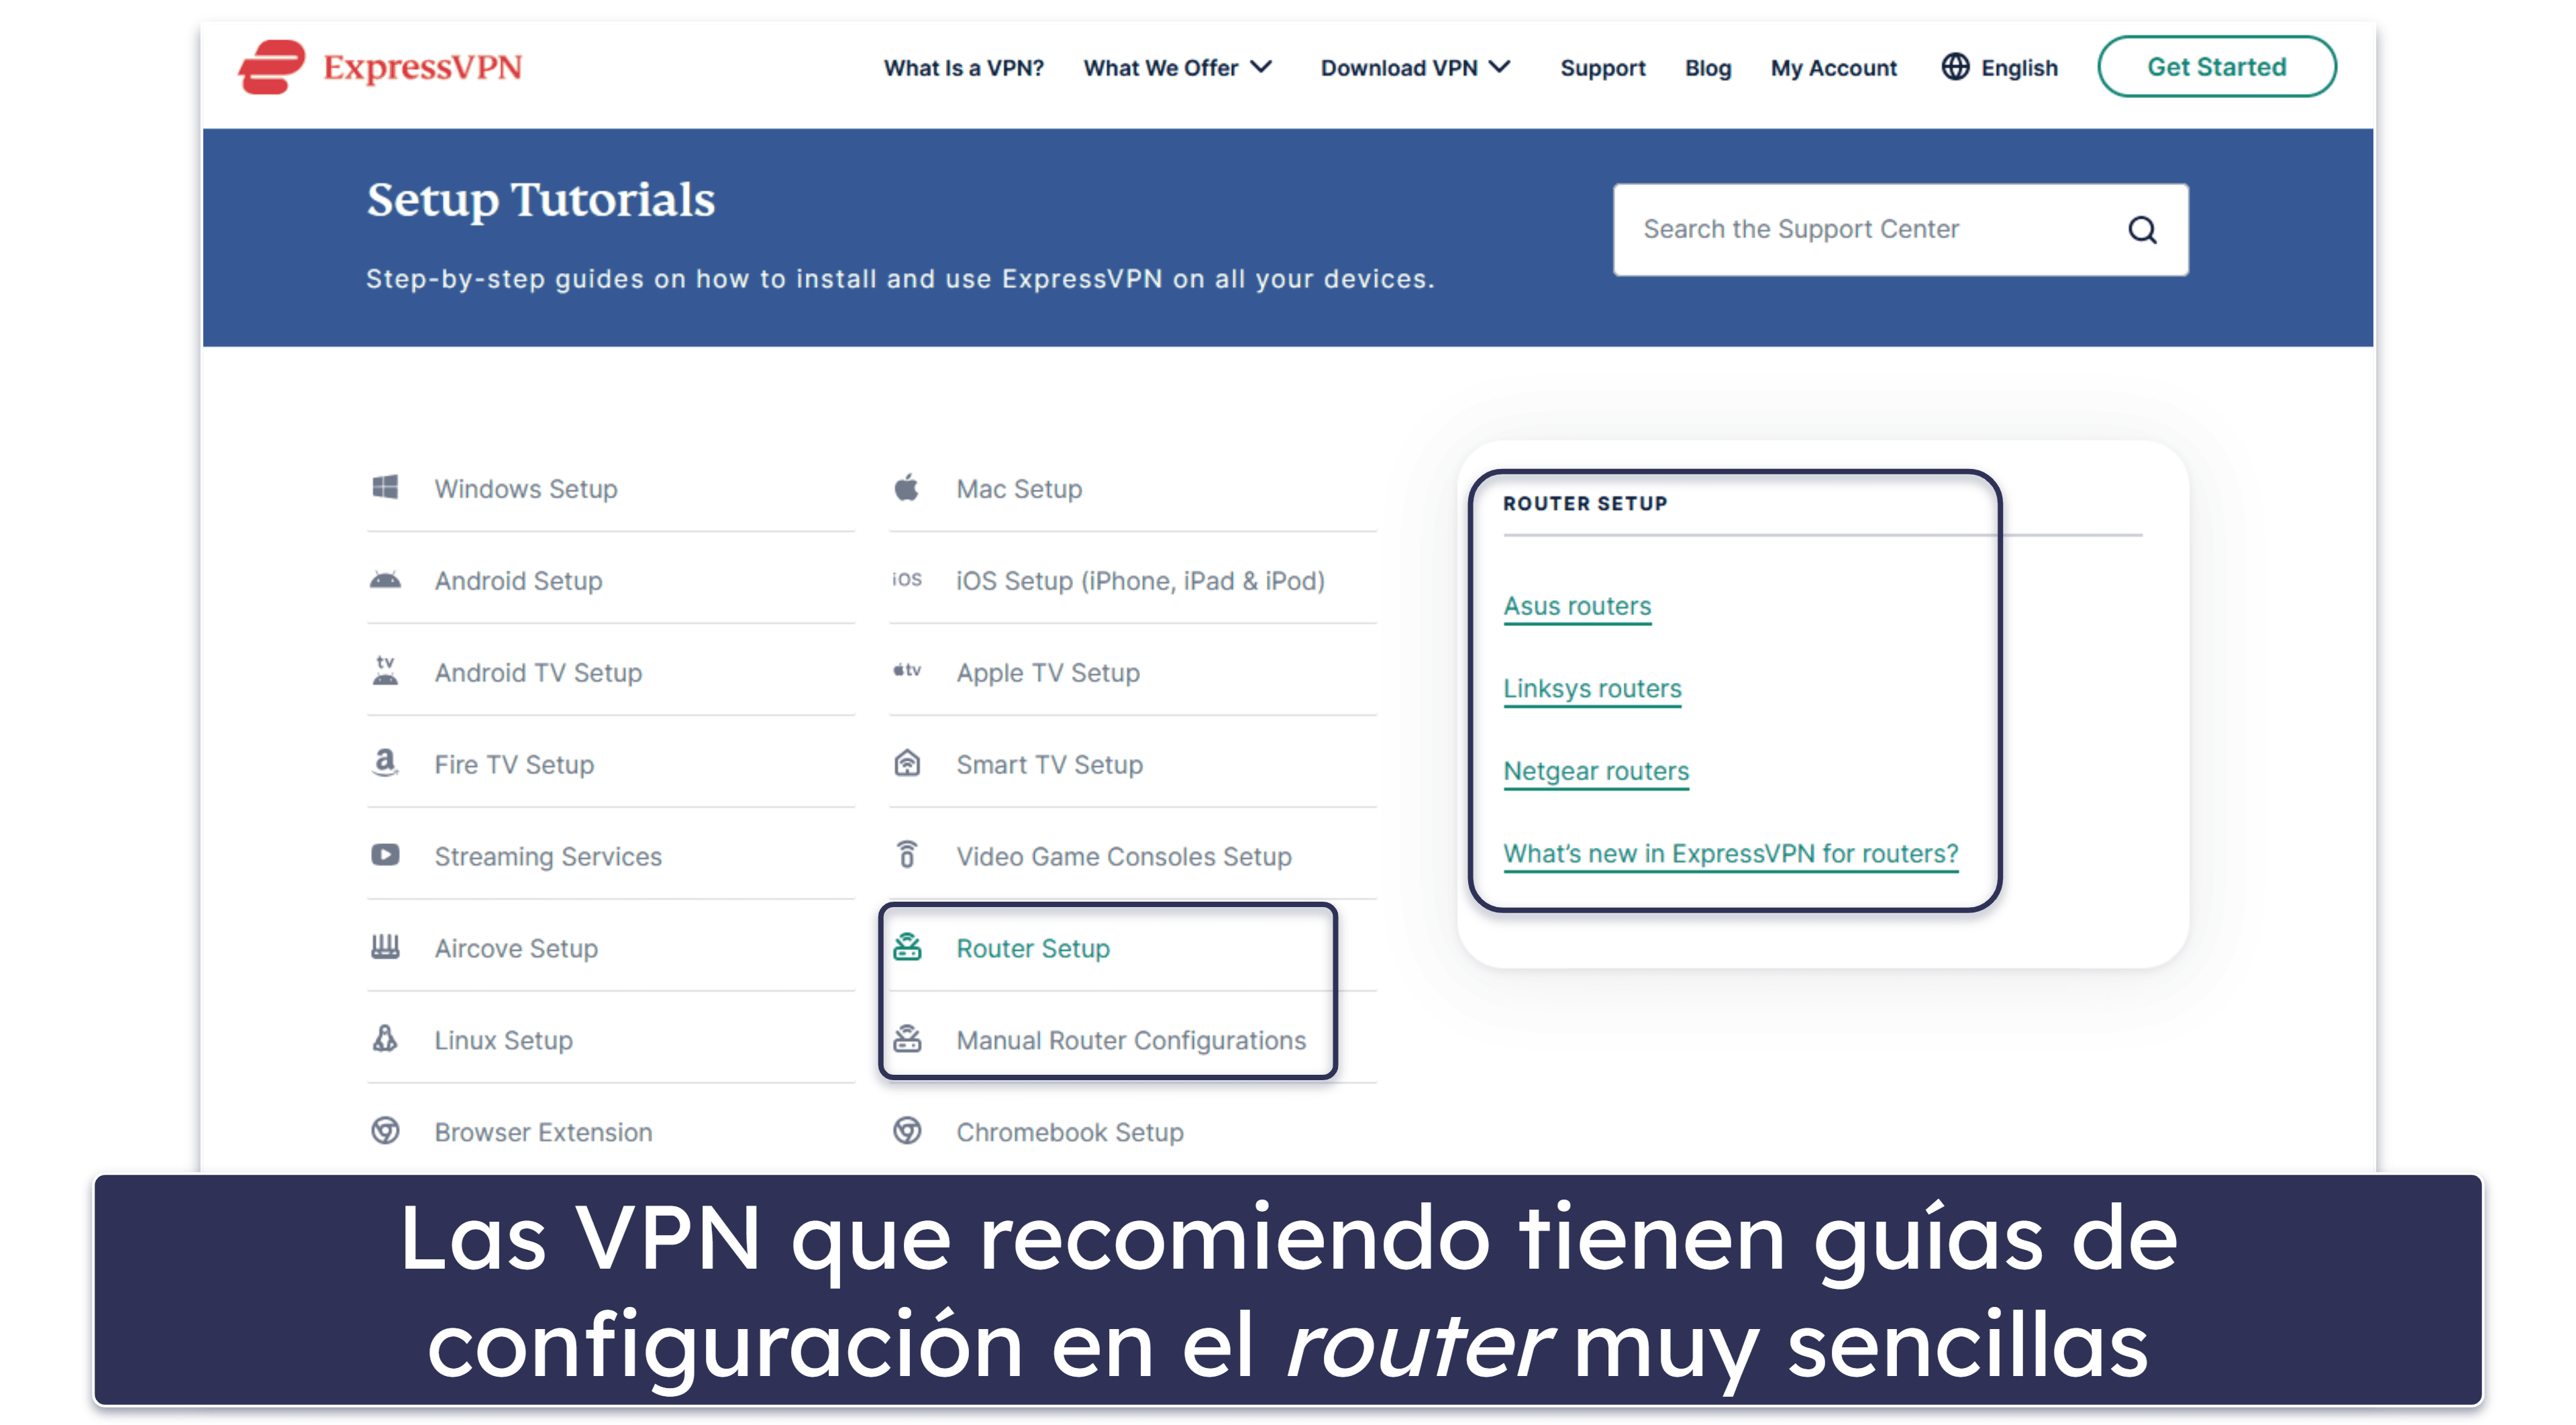Open the Asus routers setup link

(1574, 604)
